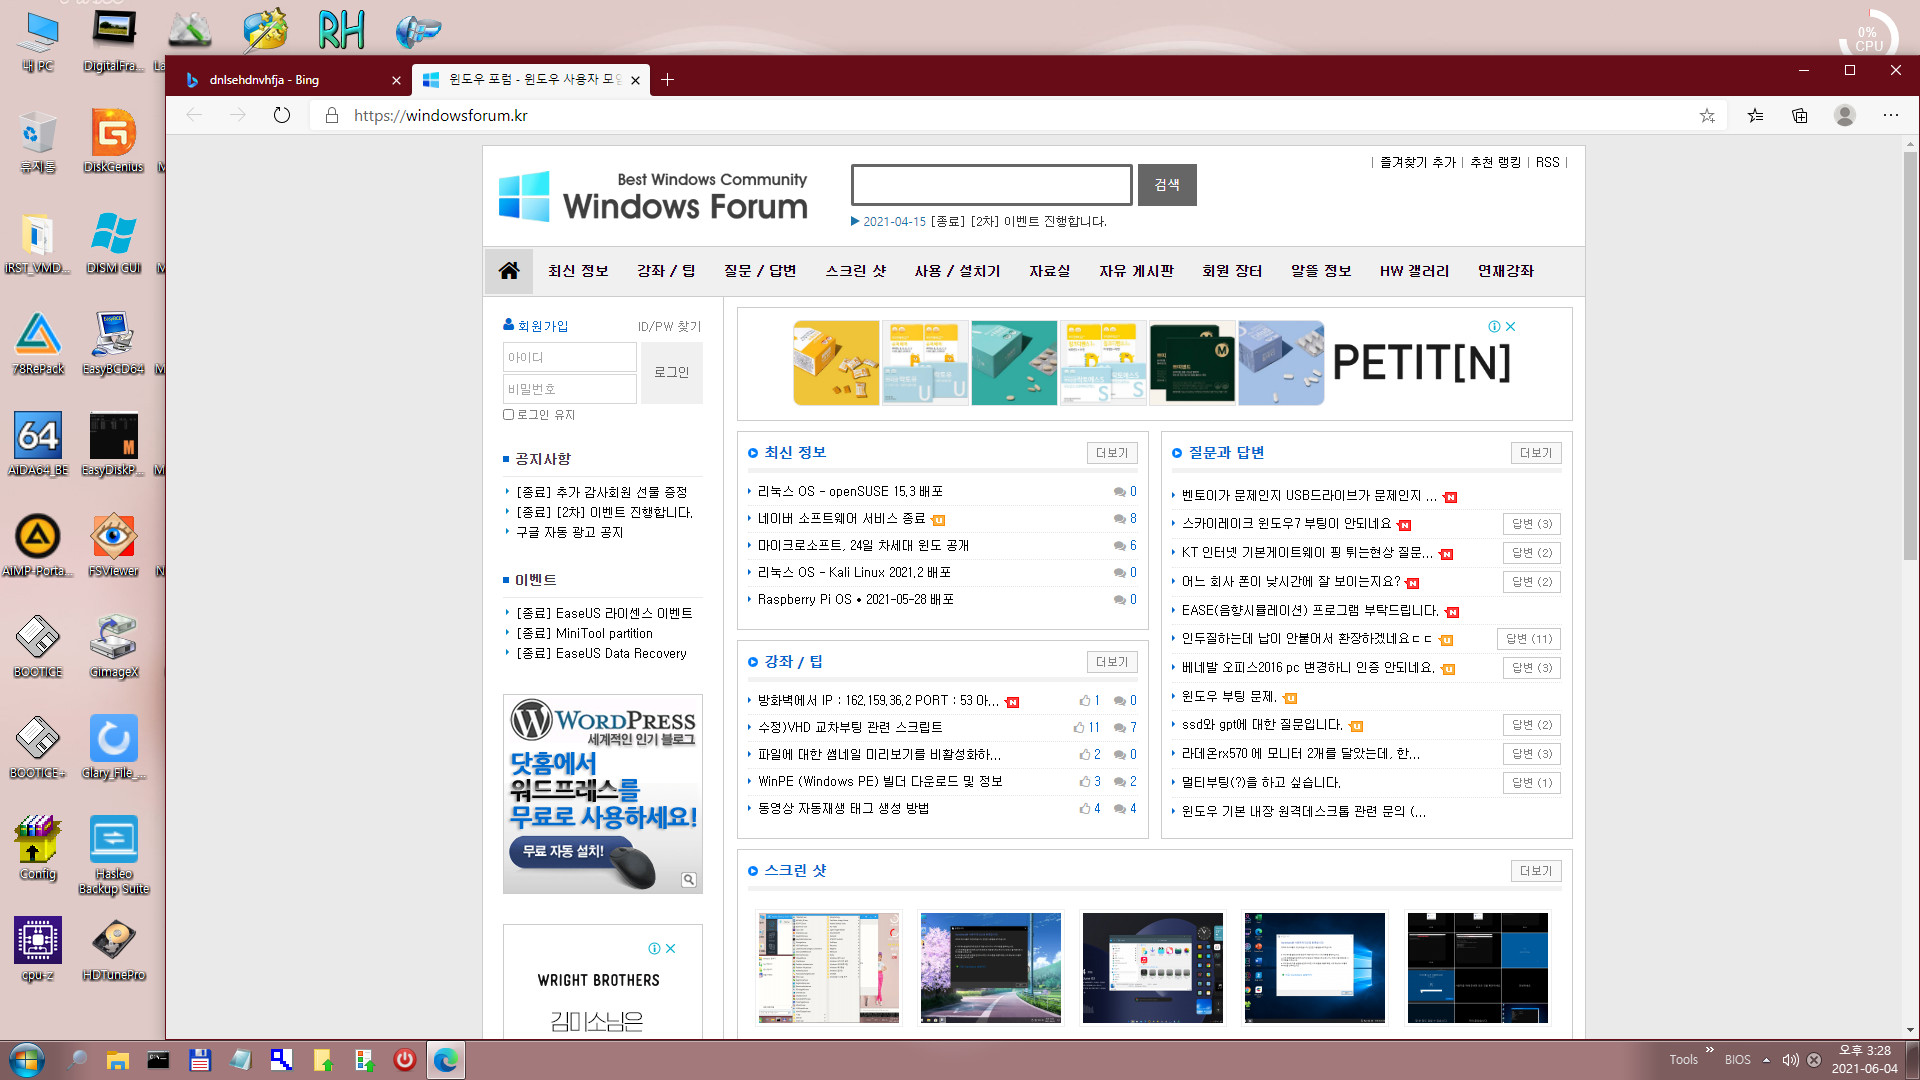This screenshot has width=1920, height=1080.
Task: Click the Windows Start orb
Action: click(26, 1060)
